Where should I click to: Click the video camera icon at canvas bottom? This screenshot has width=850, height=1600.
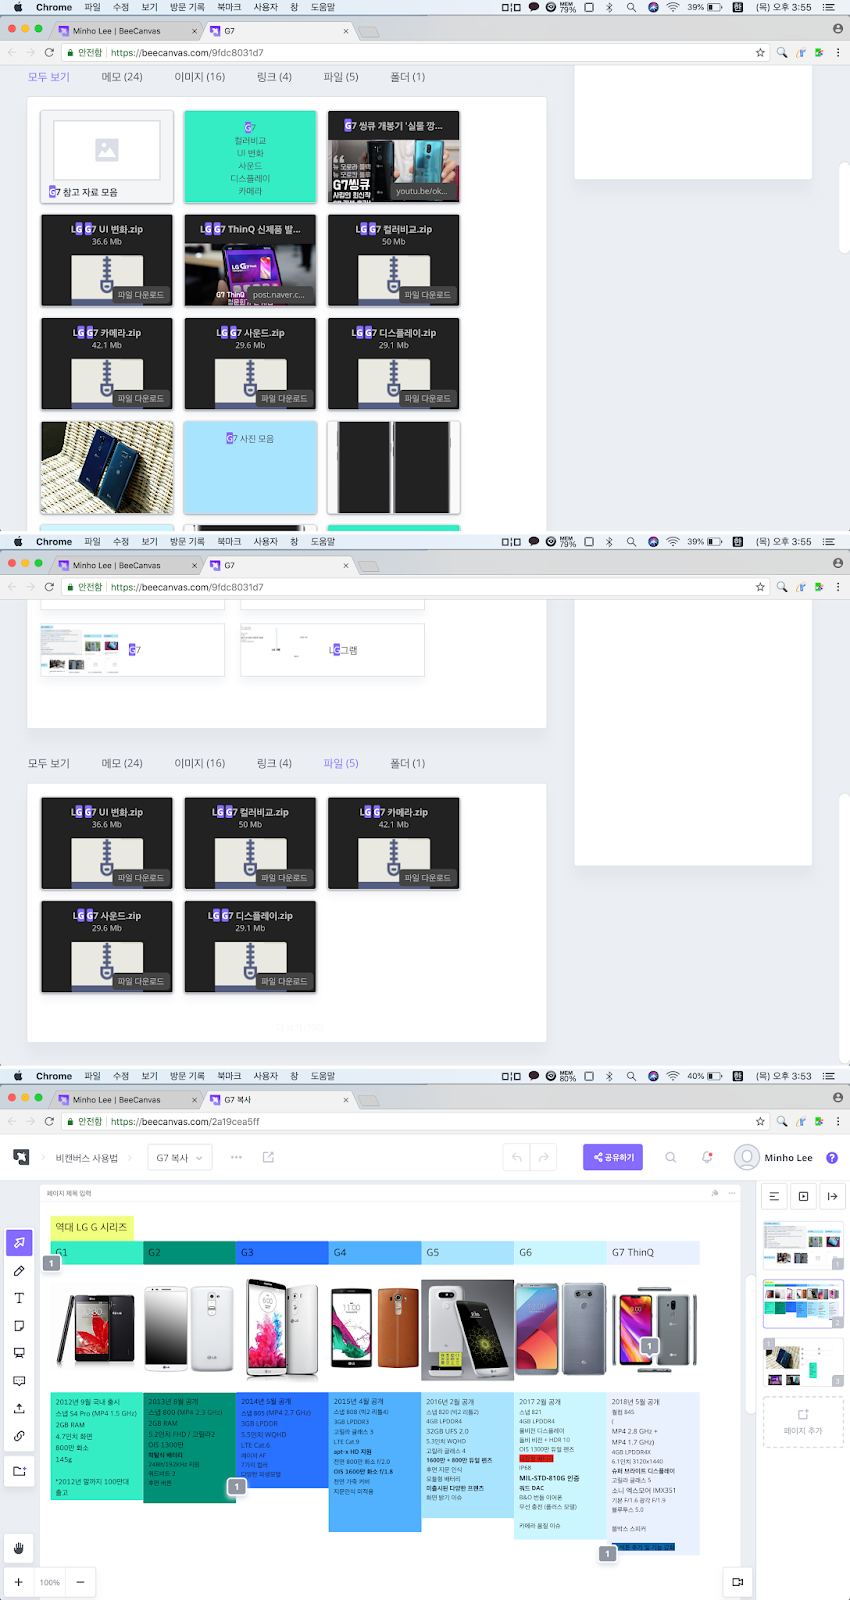(737, 1582)
